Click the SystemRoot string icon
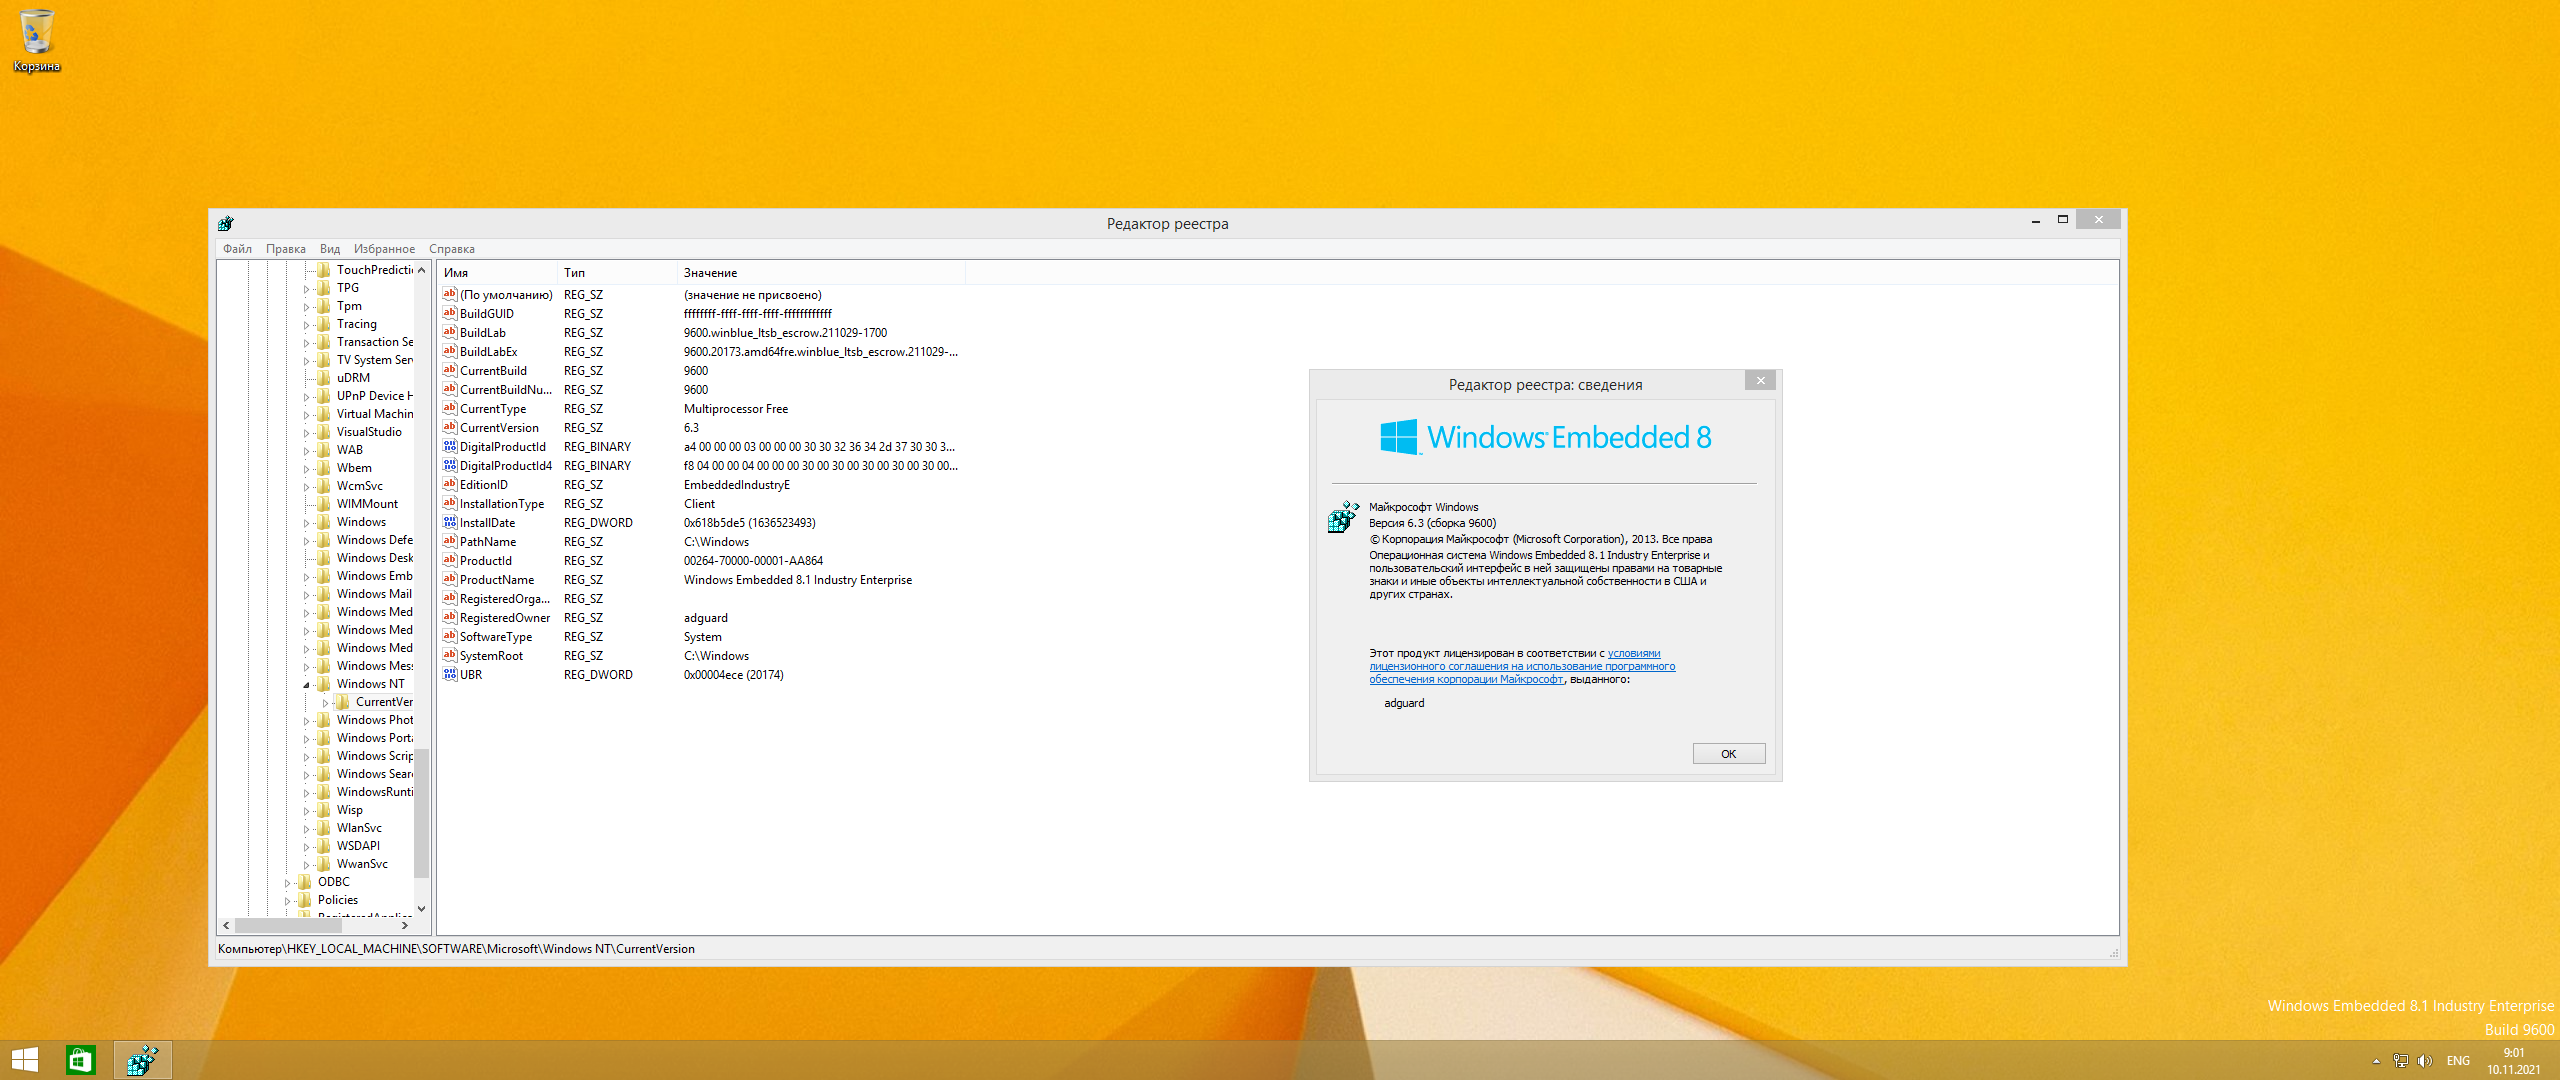 pyautogui.click(x=450, y=656)
